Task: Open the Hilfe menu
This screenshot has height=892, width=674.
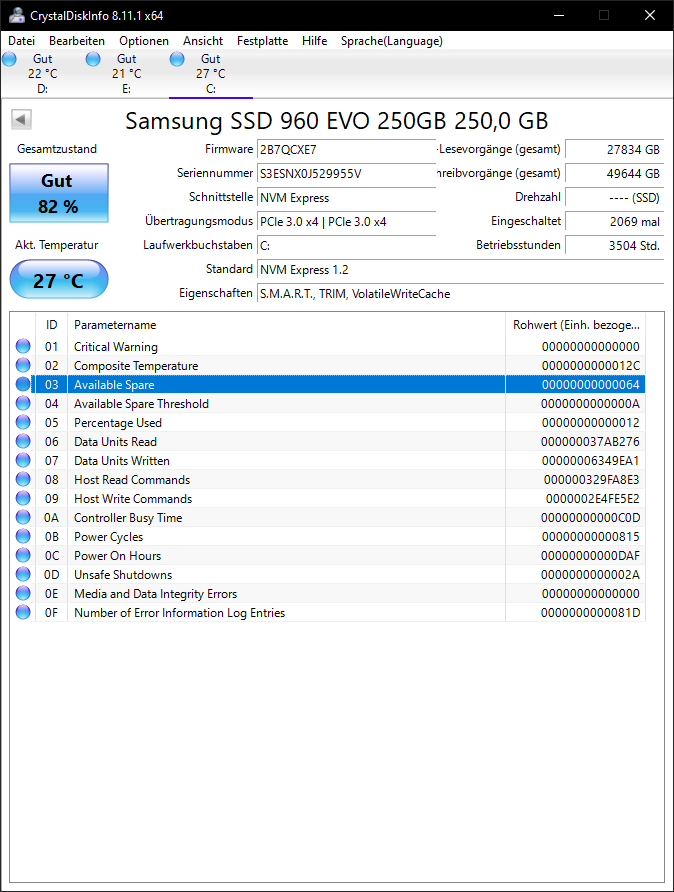Action: (315, 41)
